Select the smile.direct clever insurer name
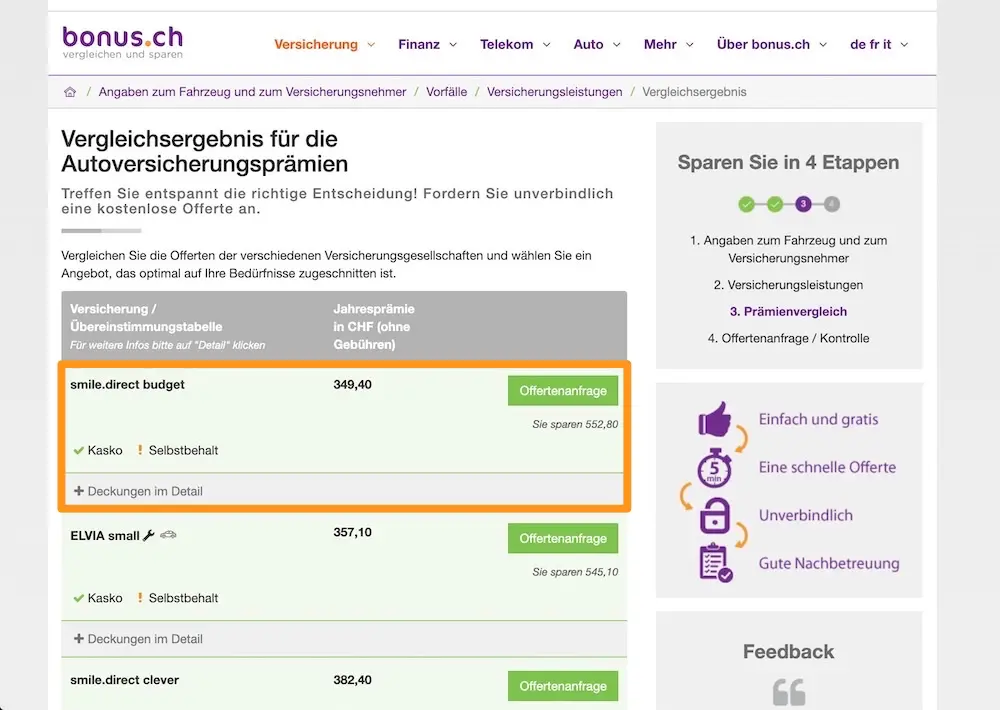1000x710 pixels. [x=124, y=680]
